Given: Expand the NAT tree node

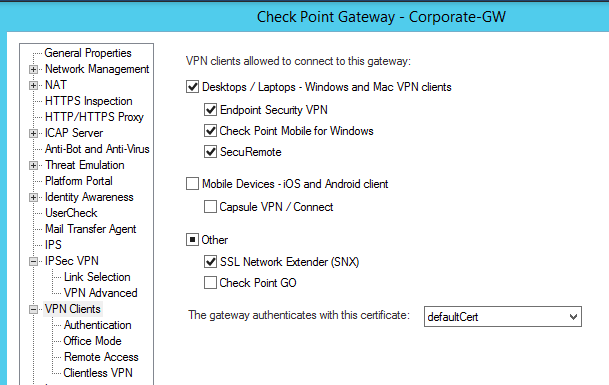Looking at the screenshot, I should pyautogui.click(x=33, y=85).
